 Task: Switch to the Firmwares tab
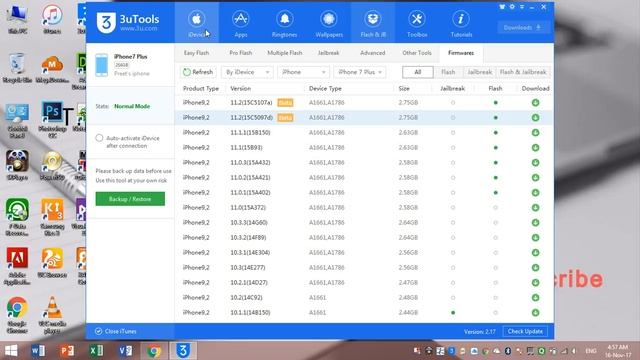pyautogui.click(x=461, y=53)
